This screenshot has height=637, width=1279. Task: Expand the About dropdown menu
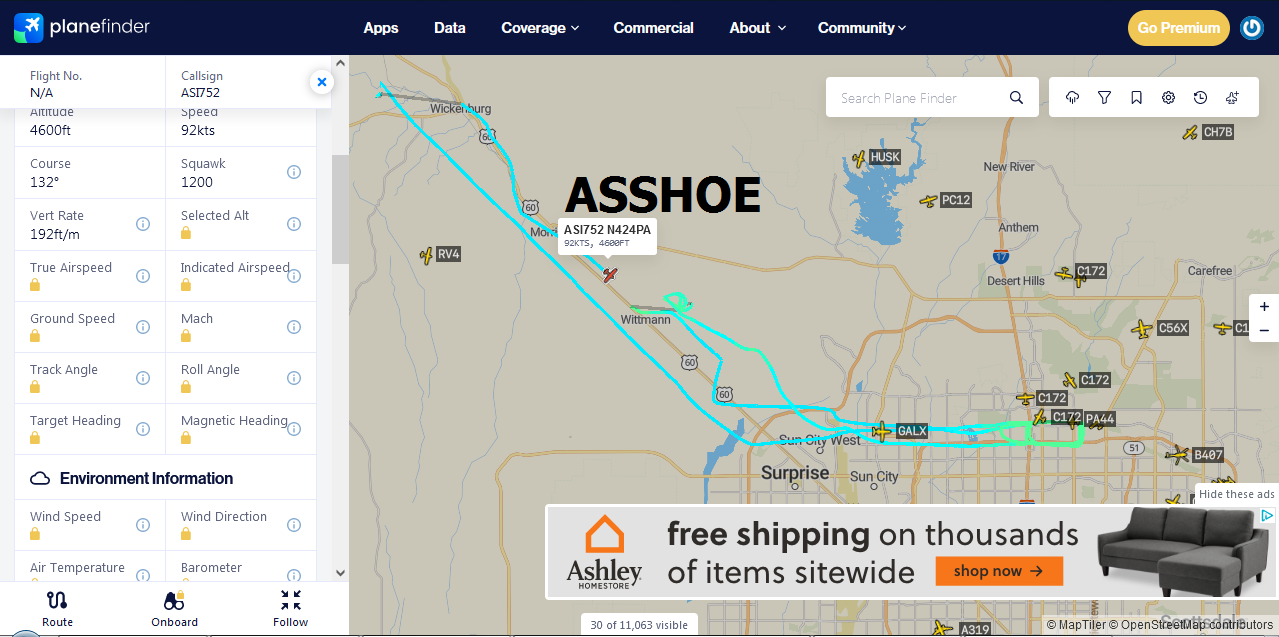coord(757,28)
